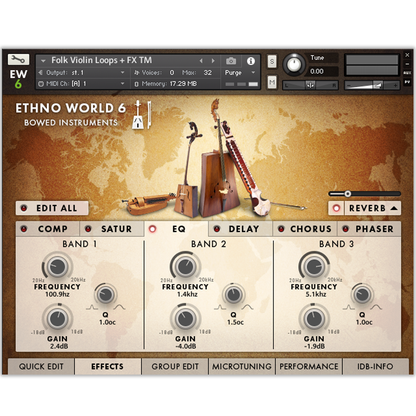This screenshot has height=416, width=416.
Task: Enable the CHORUS effect LED
Action: (281, 229)
